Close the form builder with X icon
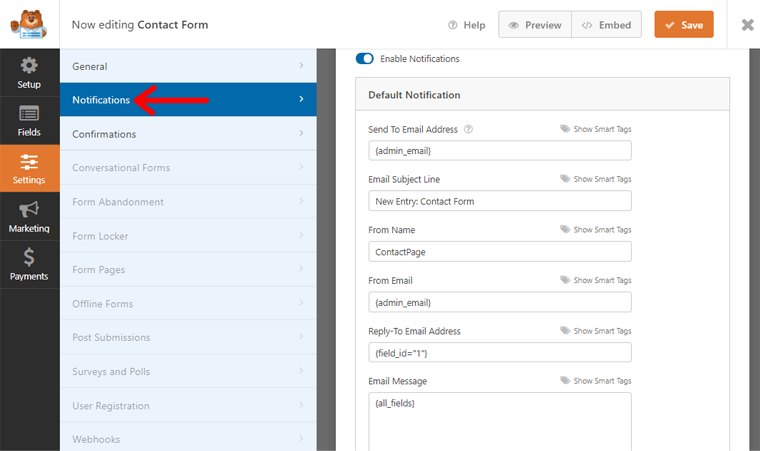The width and height of the screenshot is (760, 451). click(x=747, y=25)
